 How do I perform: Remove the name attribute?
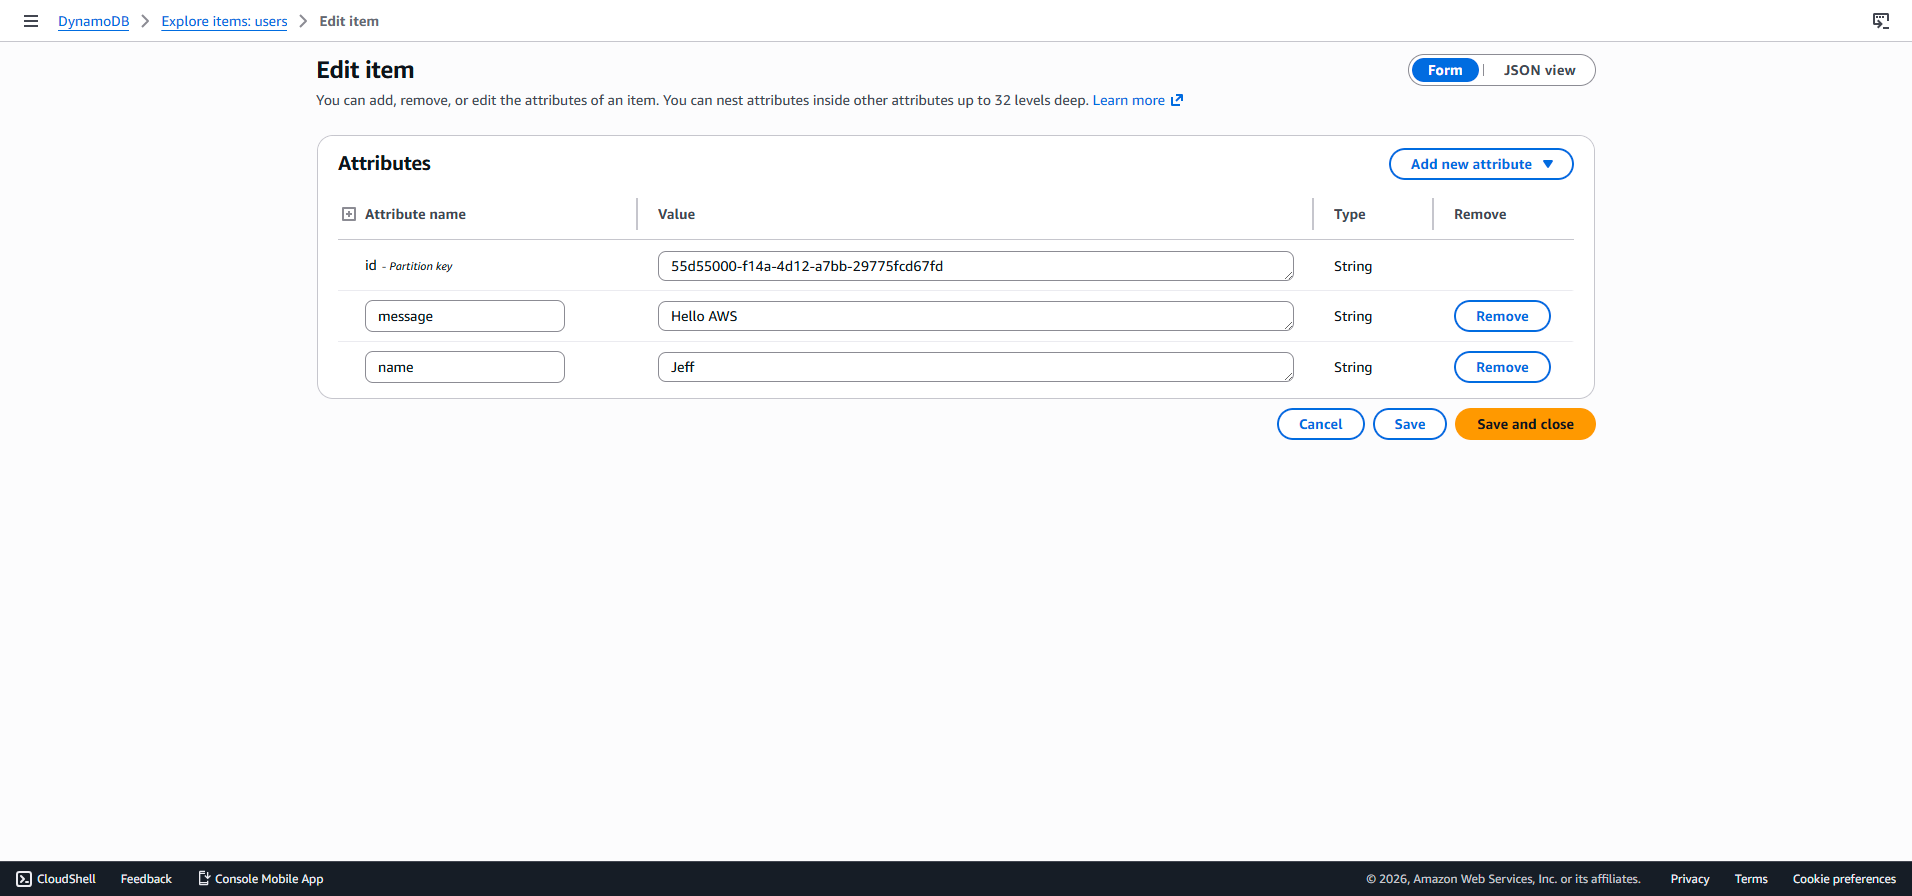point(1502,367)
